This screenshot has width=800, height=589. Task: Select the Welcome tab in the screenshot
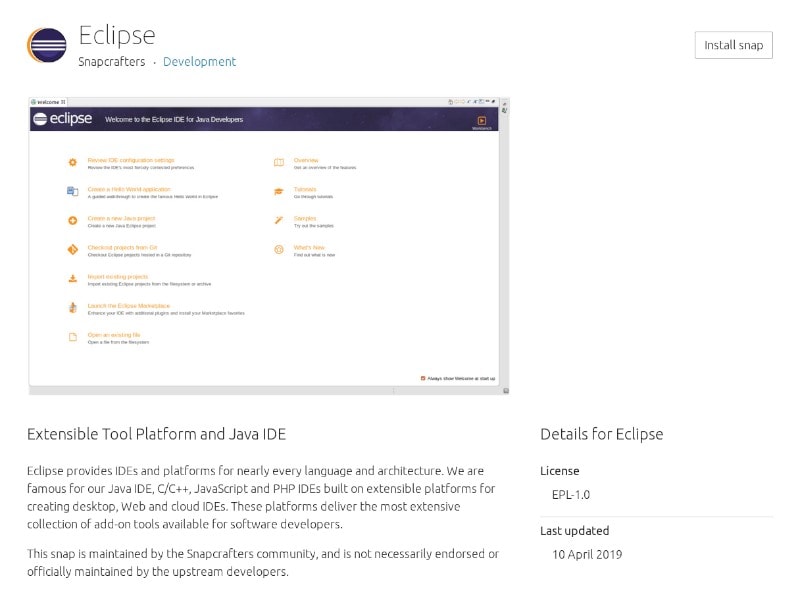[x=48, y=102]
